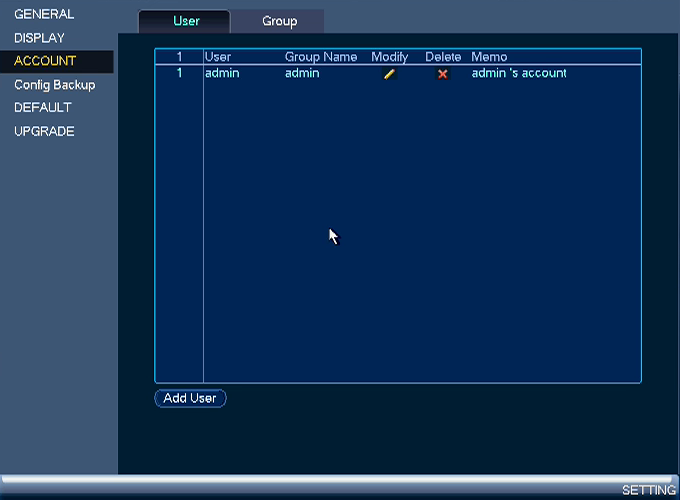Open Config Backup in sidebar
The image size is (680, 500).
(55, 85)
